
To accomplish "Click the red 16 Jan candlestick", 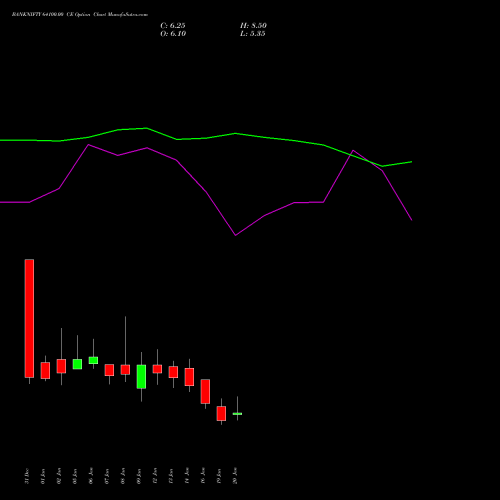I will [205, 391].
